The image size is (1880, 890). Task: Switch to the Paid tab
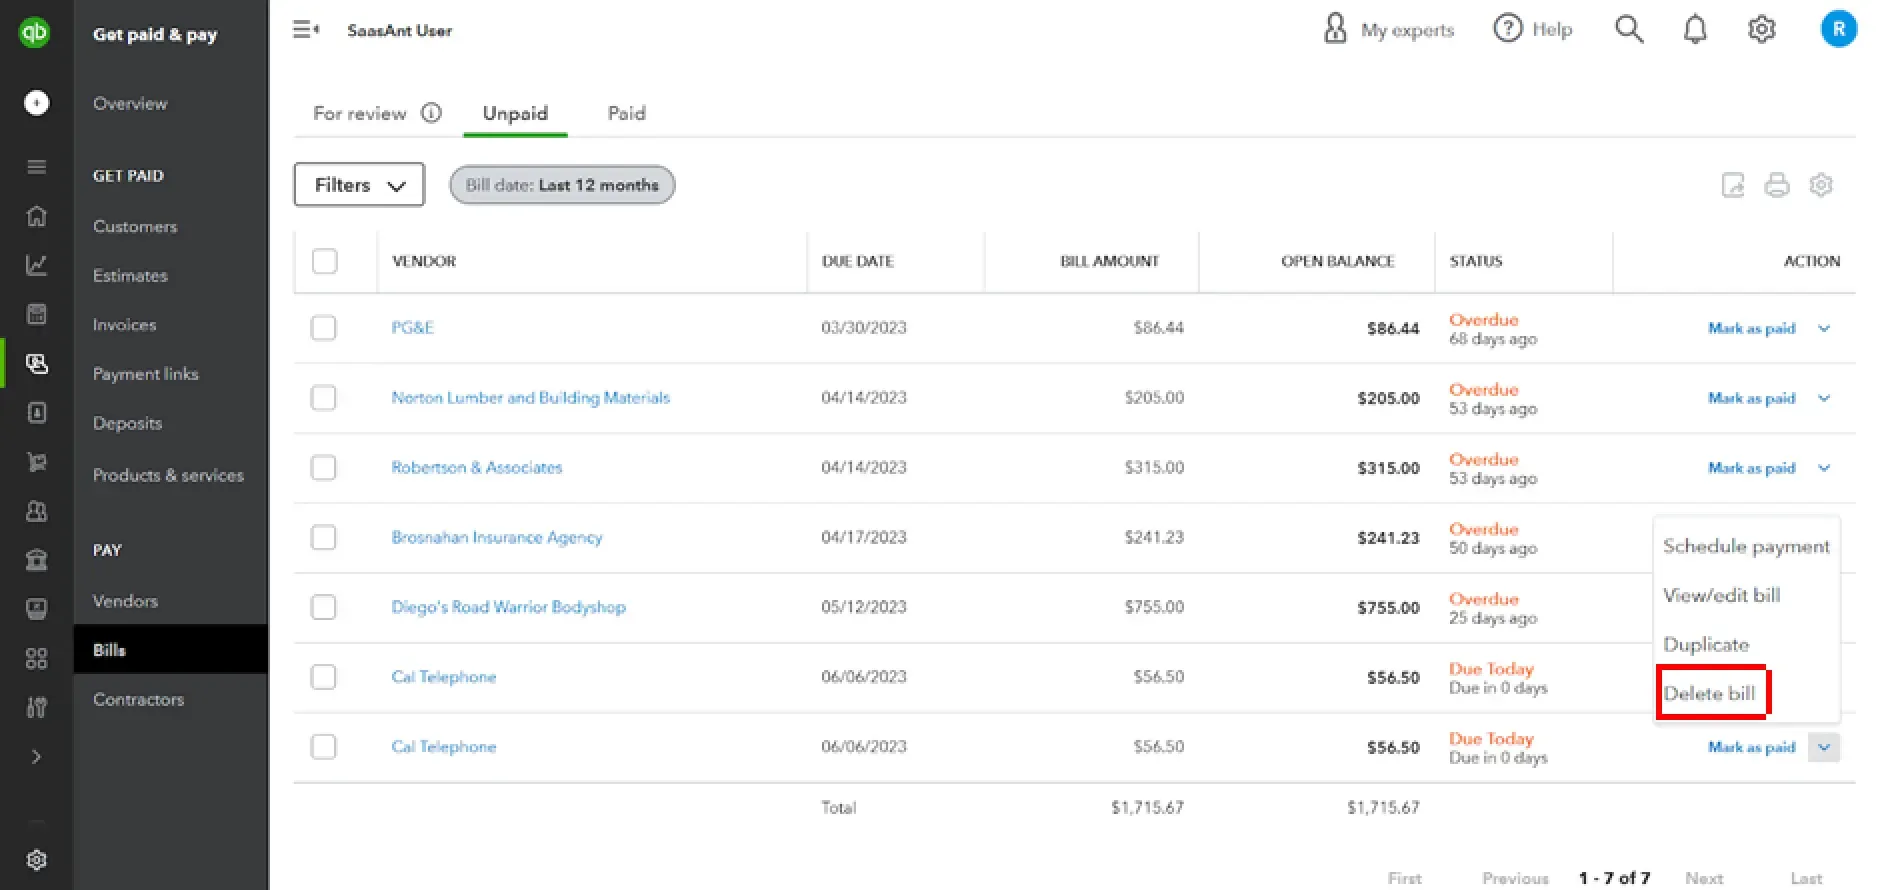click(x=627, y=113)
